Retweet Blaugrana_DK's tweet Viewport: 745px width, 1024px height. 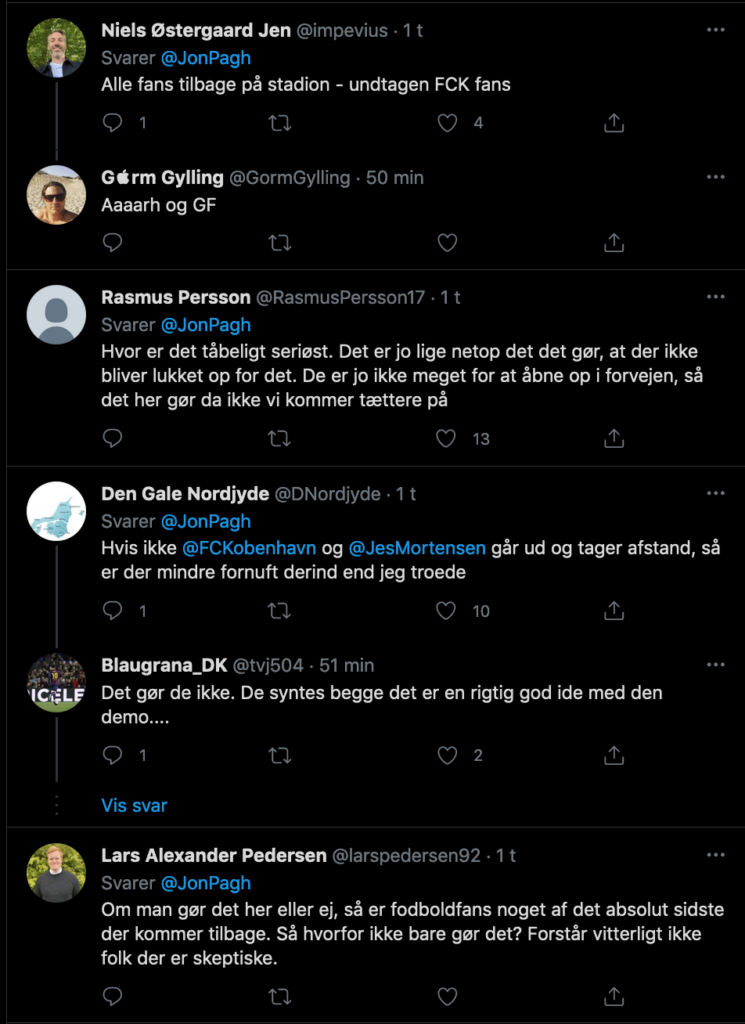(x=281, y=756)
